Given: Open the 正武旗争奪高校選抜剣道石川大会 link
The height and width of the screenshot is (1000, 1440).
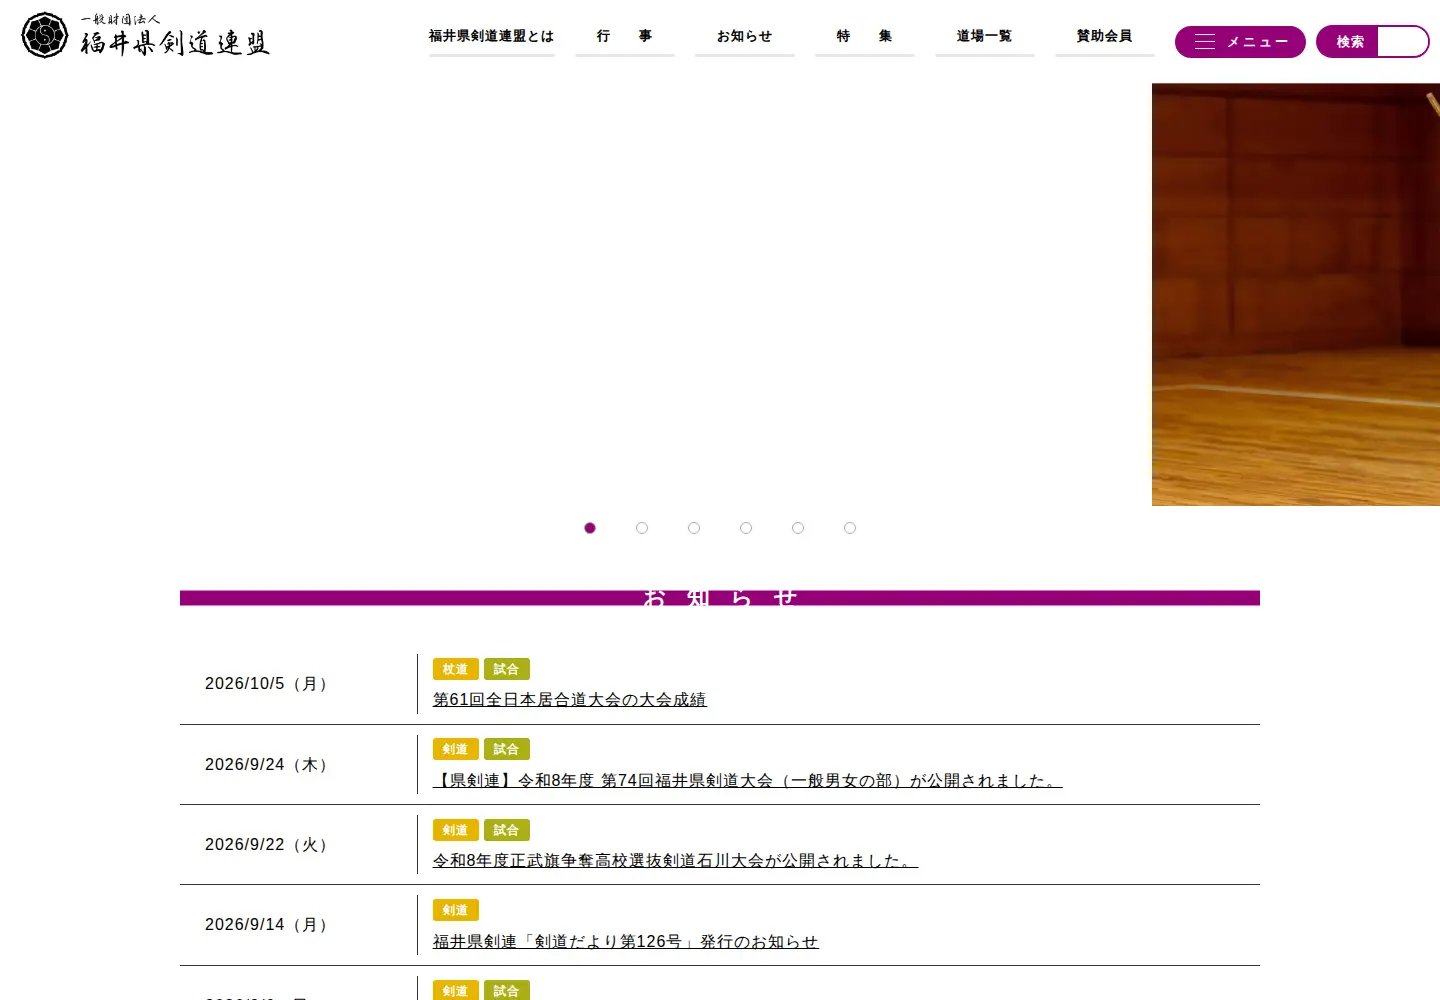Looking at the screenshot, I should [x=676, y=861].
